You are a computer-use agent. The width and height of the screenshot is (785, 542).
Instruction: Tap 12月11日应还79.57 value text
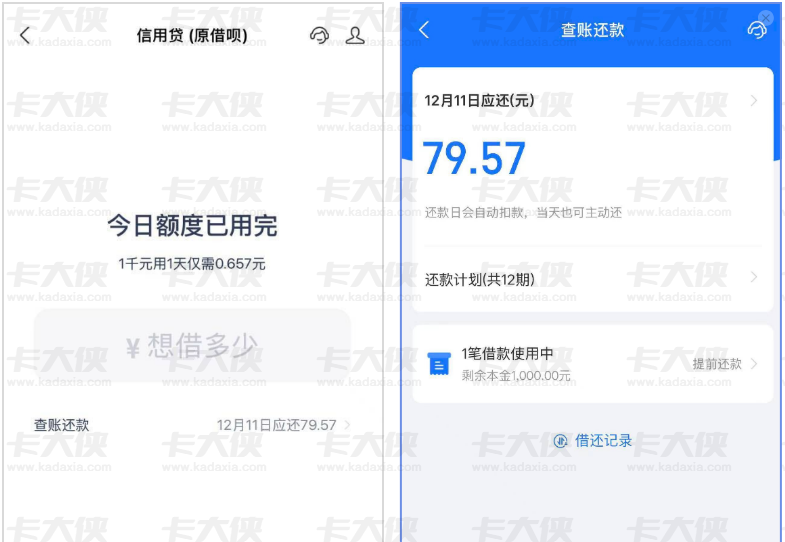(x=276, y=425)
